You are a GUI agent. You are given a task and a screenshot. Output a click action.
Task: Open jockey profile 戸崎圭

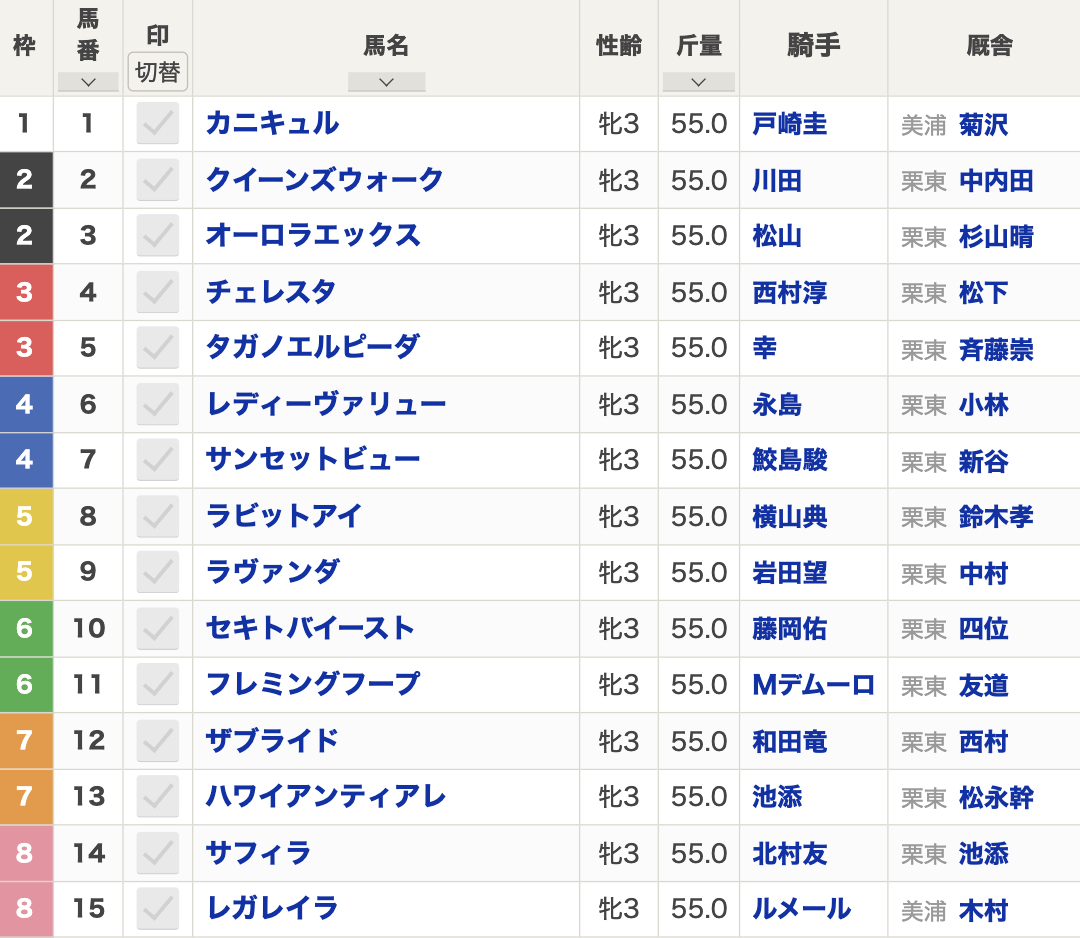pyautogui.click(x=789, y=125)
